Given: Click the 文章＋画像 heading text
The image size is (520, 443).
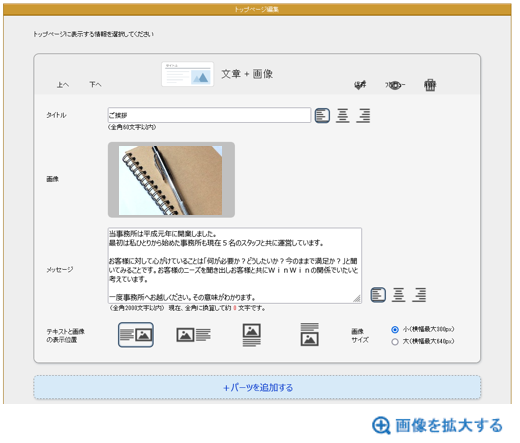Looking at the screenshot, I should 247,74.
